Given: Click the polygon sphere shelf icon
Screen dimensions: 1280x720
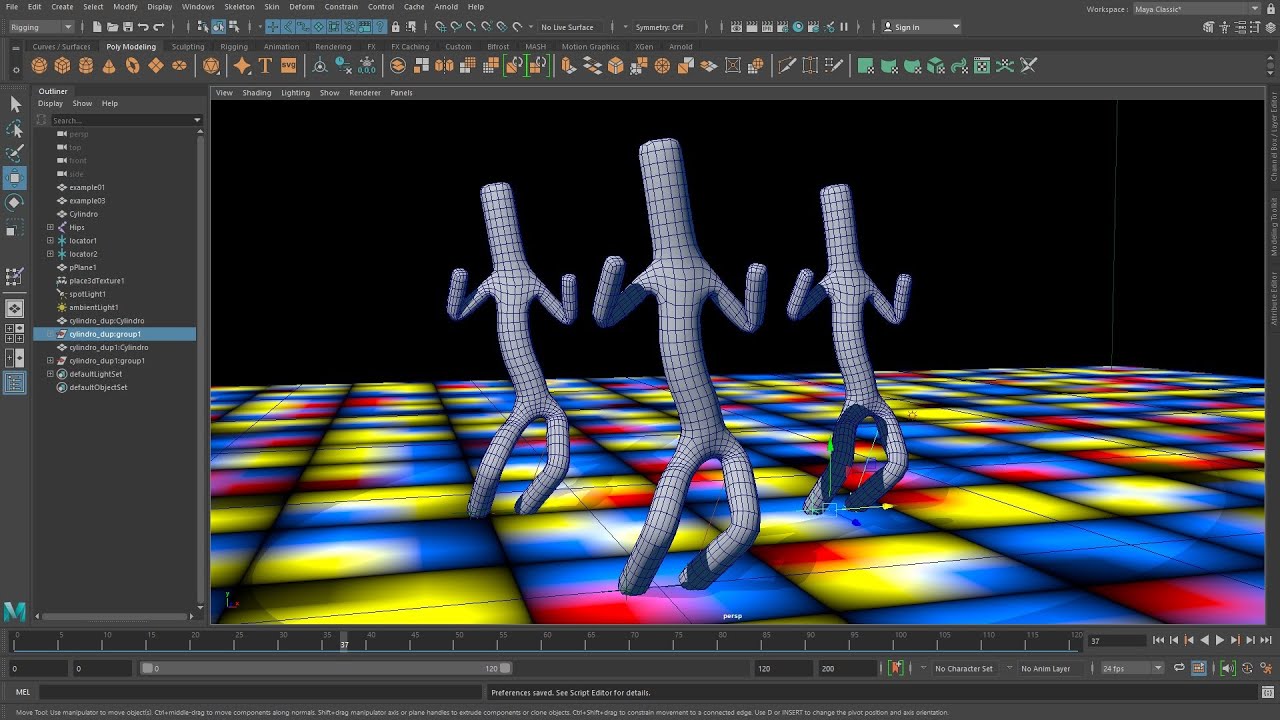Looking at the screenshot, I should click(39, 66).
